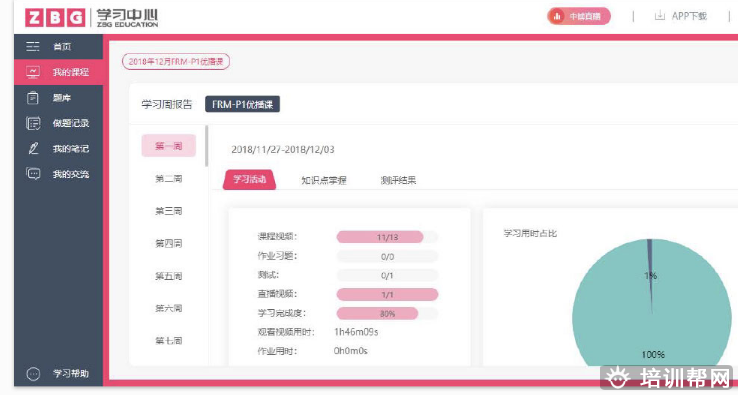
Task: Select 第二周 in the week list
Action: tap(168, 179)
